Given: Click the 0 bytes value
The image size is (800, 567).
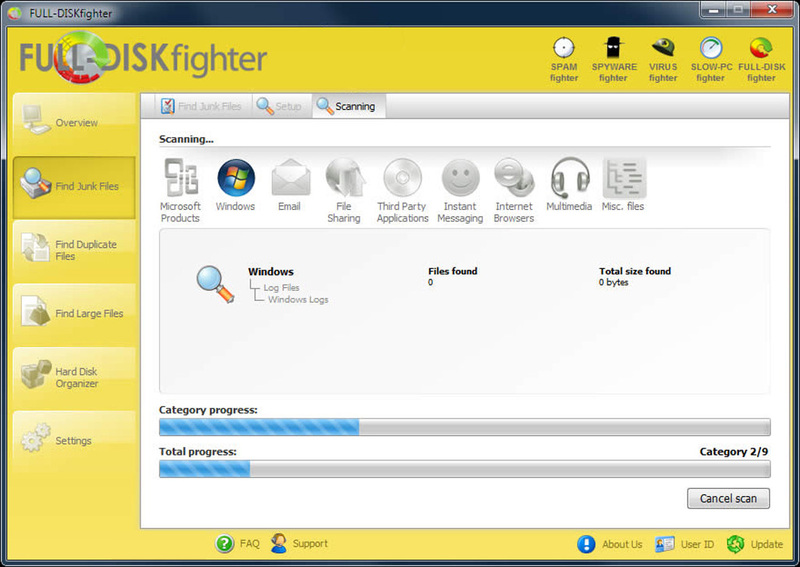Looking at the screenshot, I should 614,282.
